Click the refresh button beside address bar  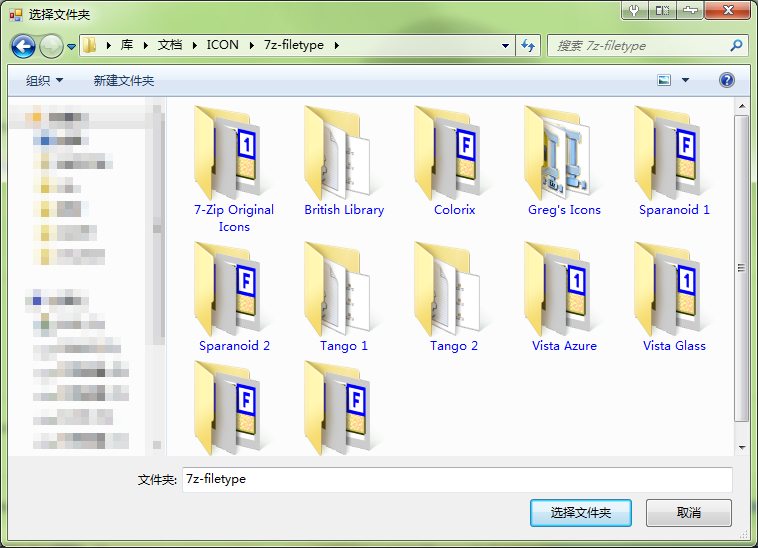(x=528, y=46)
